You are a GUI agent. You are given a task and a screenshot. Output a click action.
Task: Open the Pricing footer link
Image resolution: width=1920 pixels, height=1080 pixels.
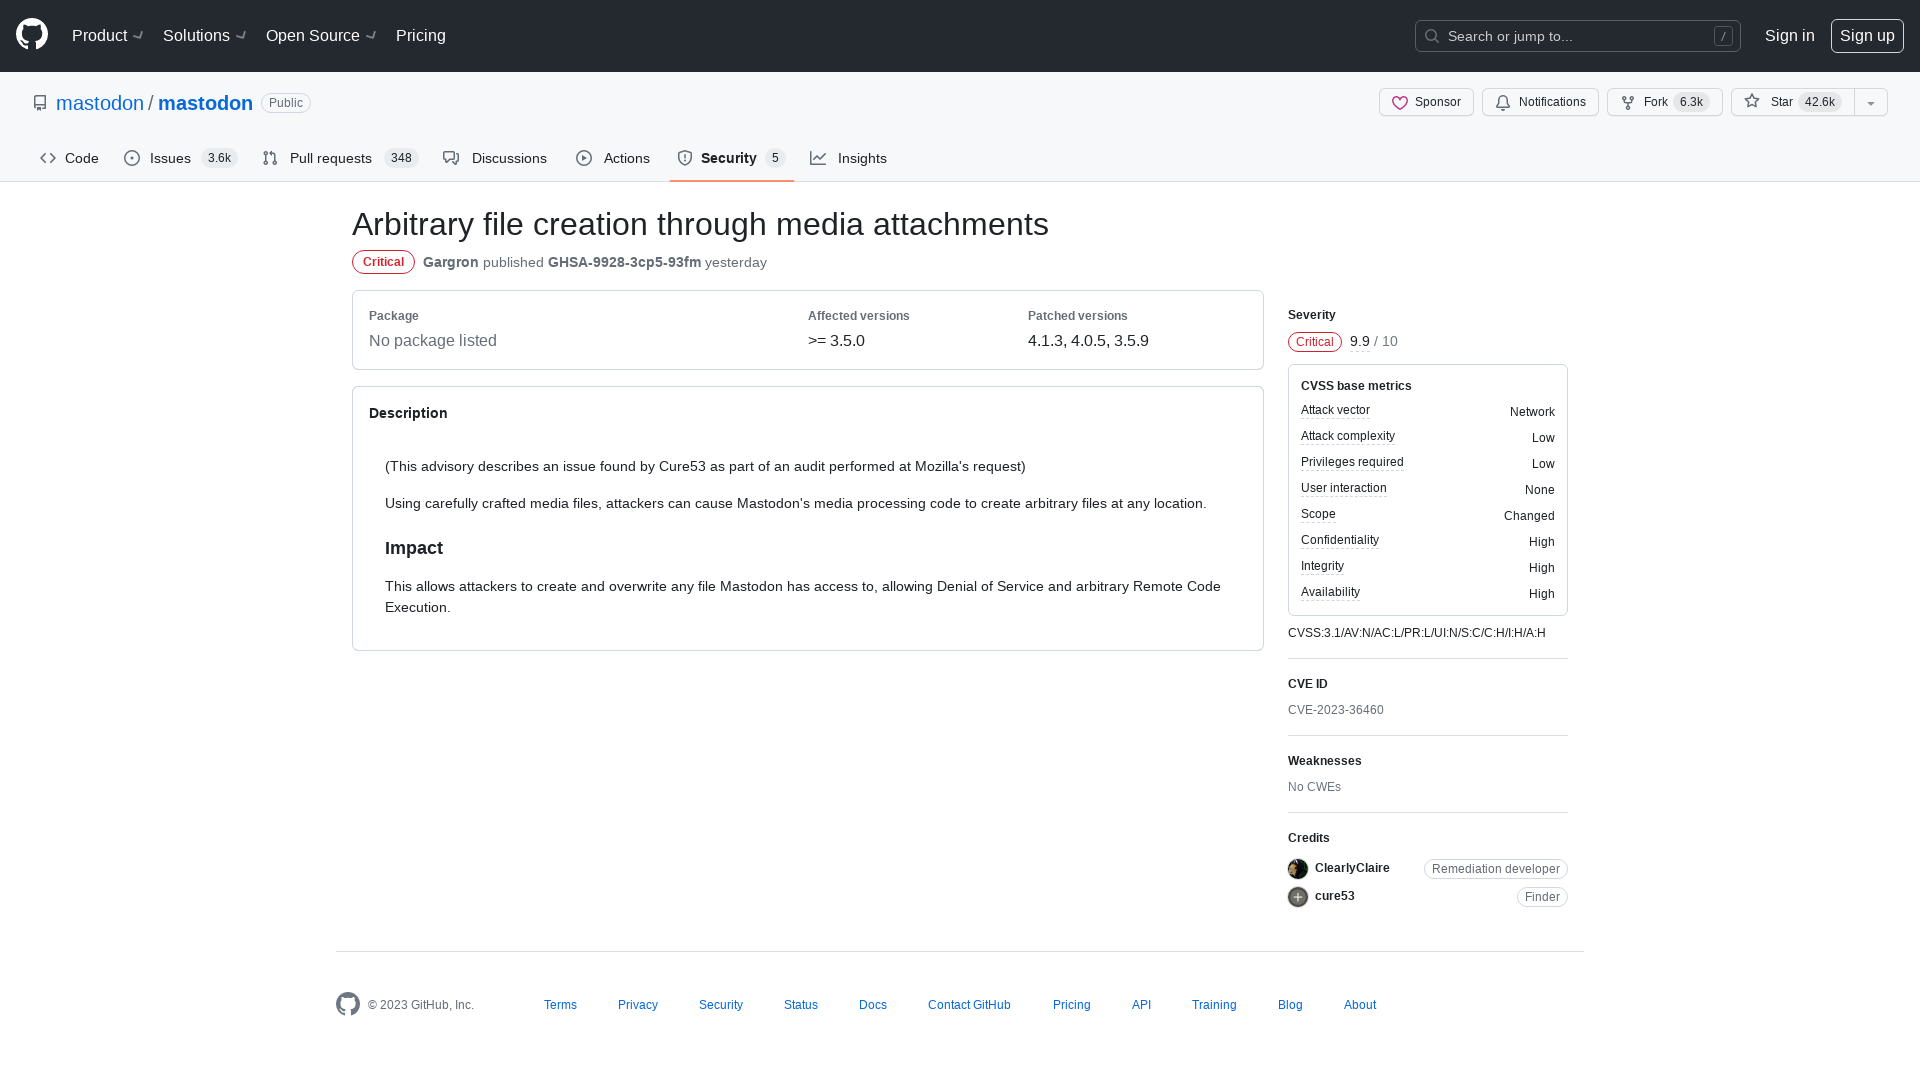(1072, 1005)
